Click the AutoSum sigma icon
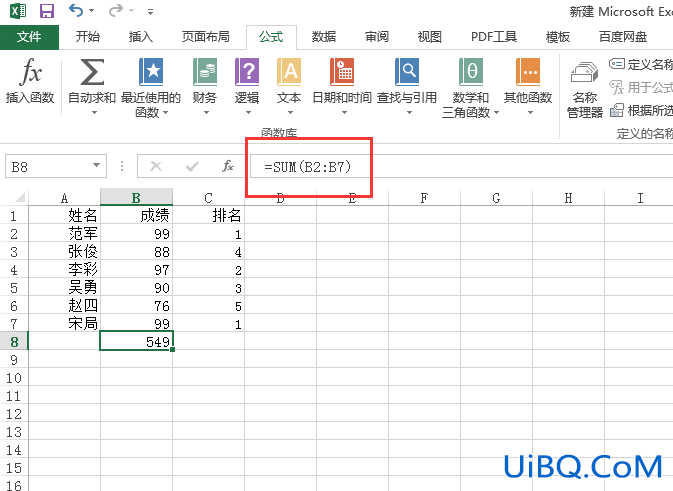Image resolution: width=673 pixels, height=491 pixels. click(92, 72)
